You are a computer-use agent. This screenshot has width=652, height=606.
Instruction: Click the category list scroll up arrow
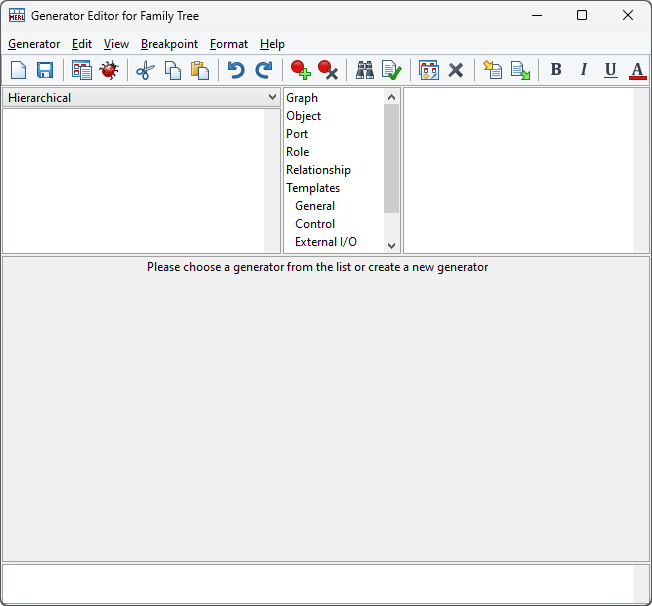[x=391, y=97]
